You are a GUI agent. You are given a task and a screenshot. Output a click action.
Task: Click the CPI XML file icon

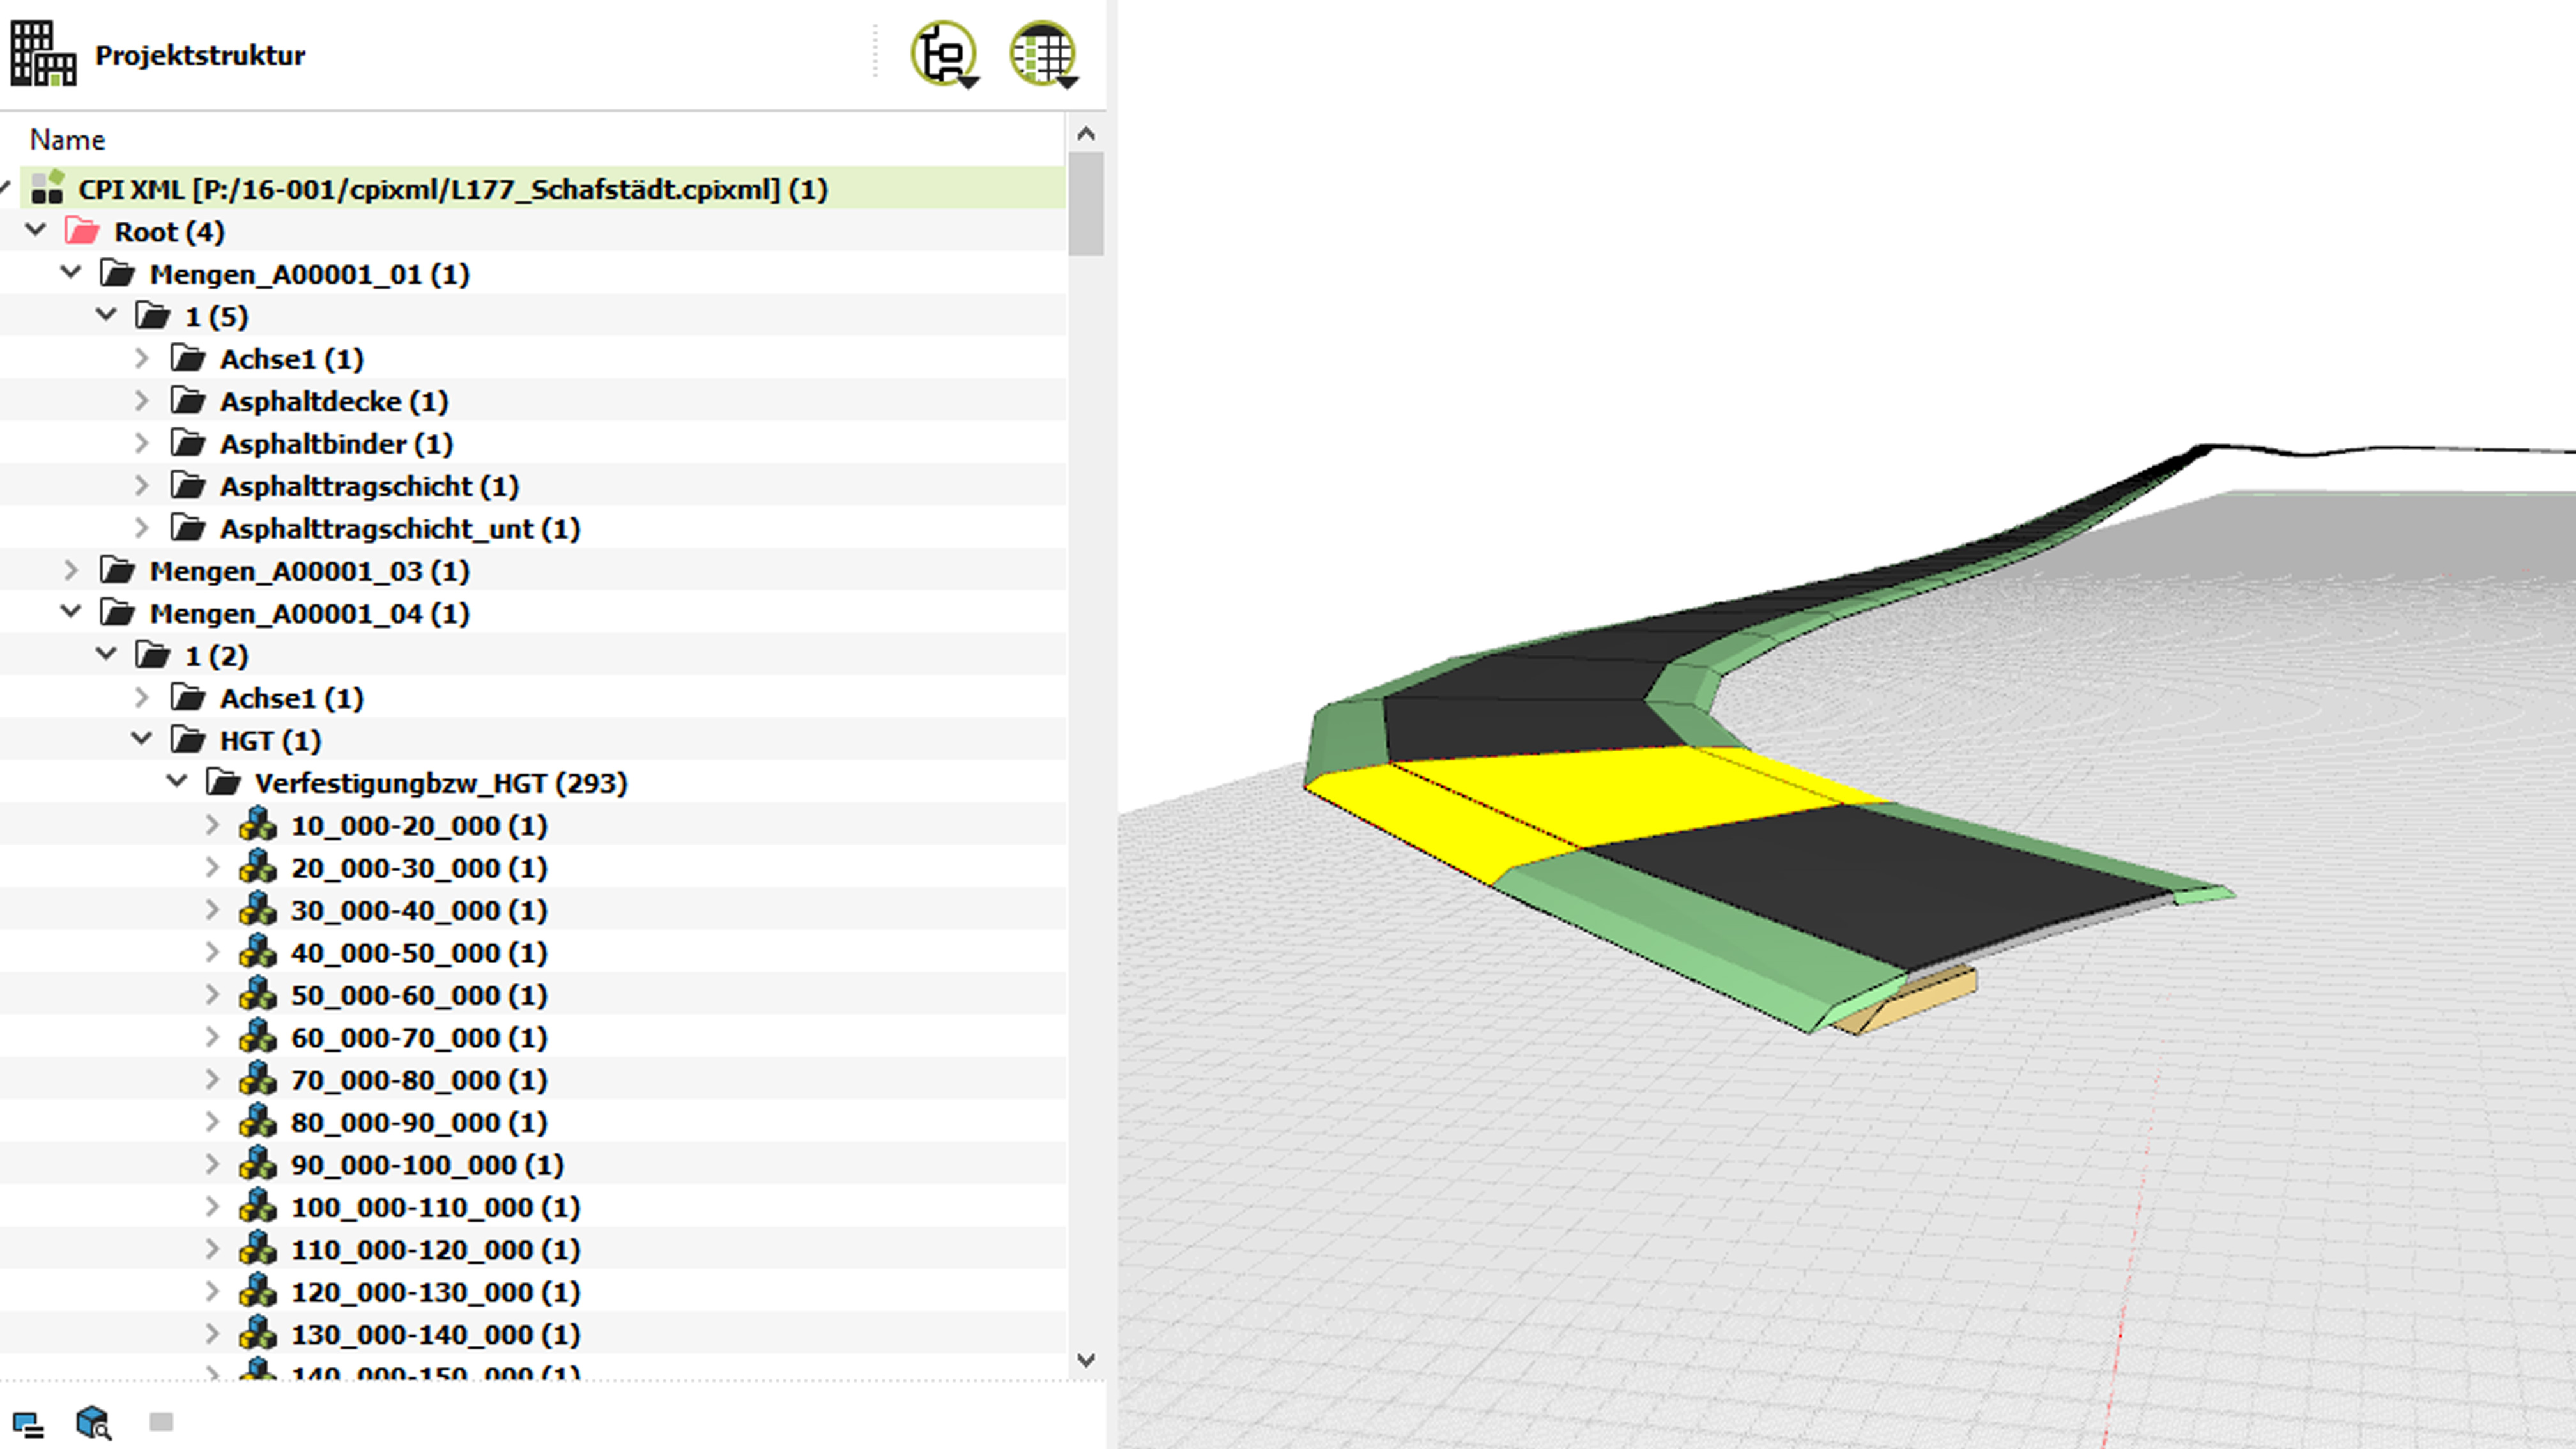pos(47,188)
